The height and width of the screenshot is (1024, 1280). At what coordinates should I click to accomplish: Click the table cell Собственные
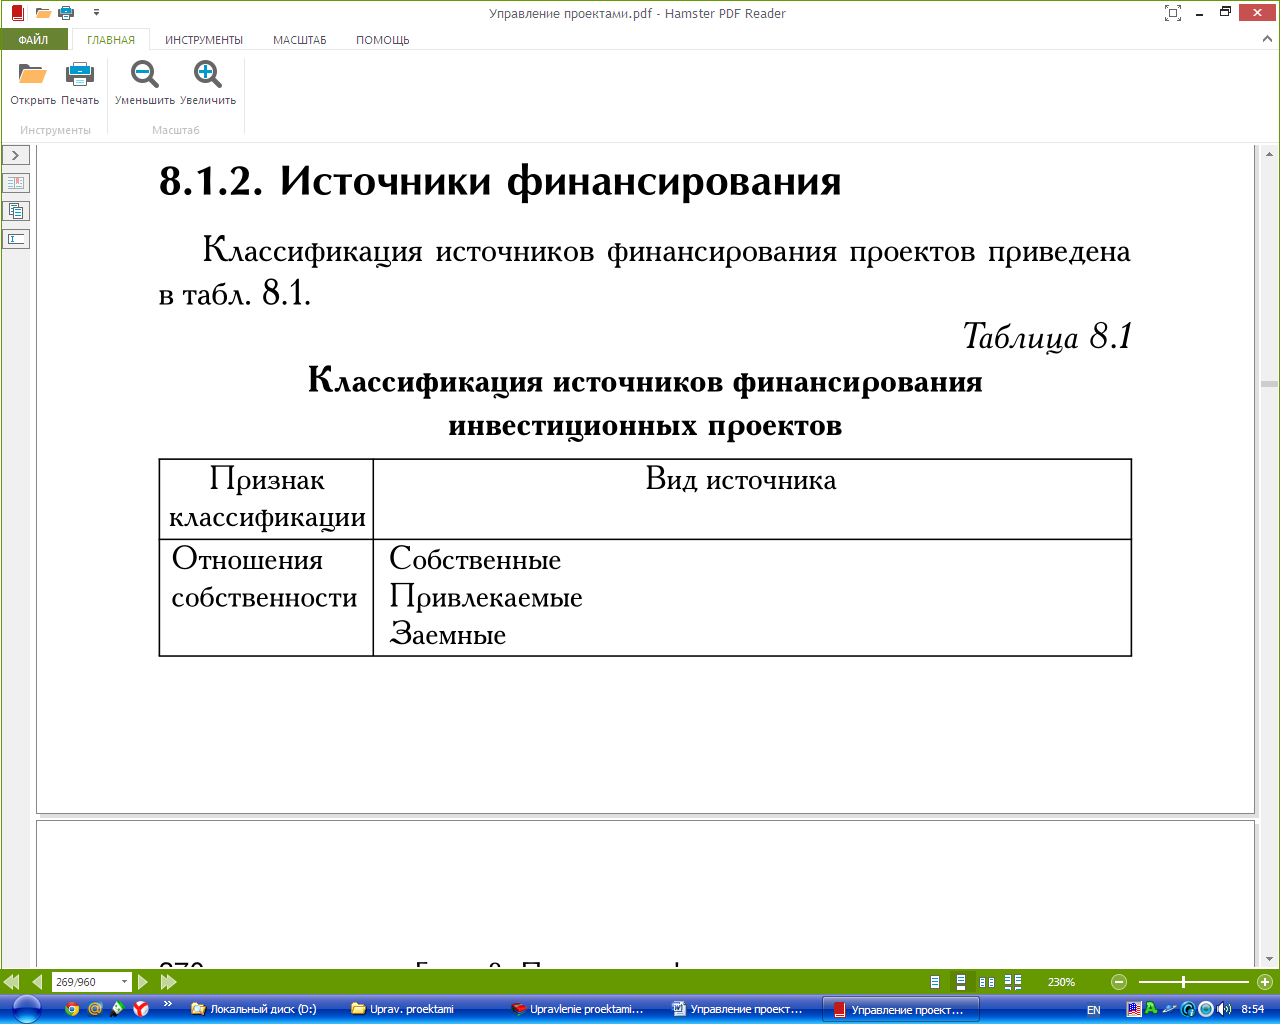click(x=475, y=559)
